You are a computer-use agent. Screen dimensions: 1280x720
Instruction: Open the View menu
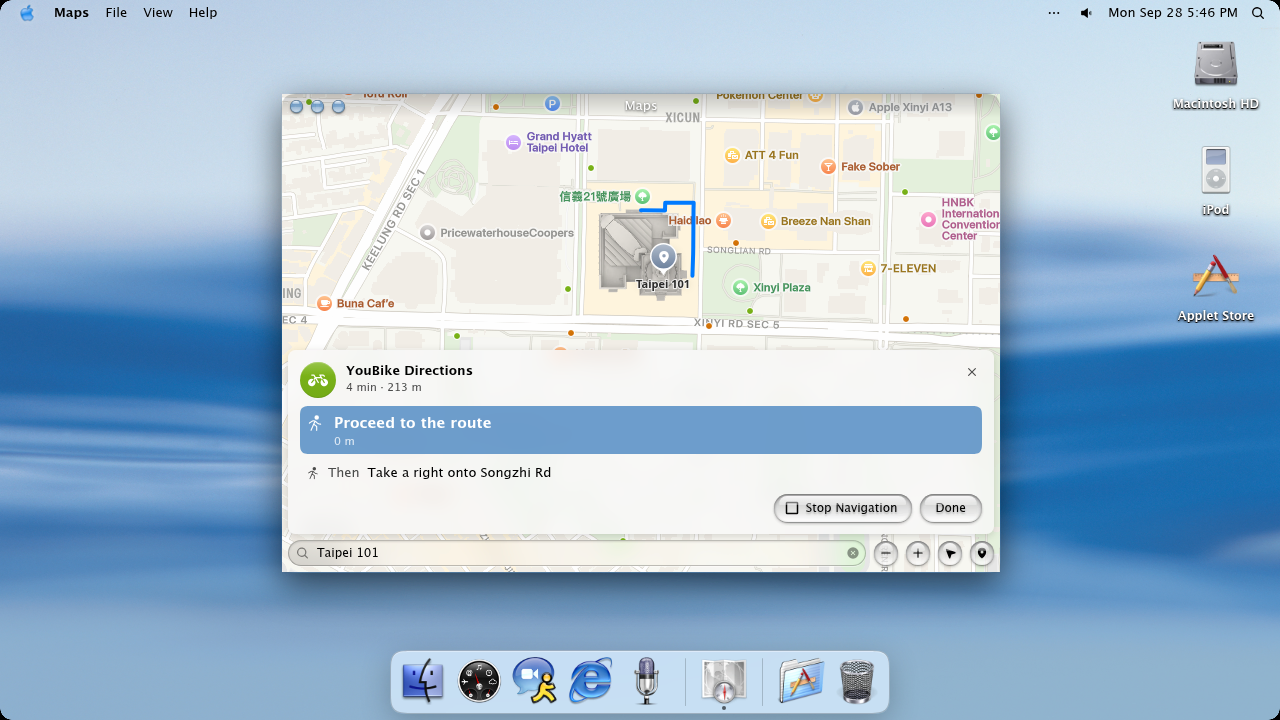158,13
